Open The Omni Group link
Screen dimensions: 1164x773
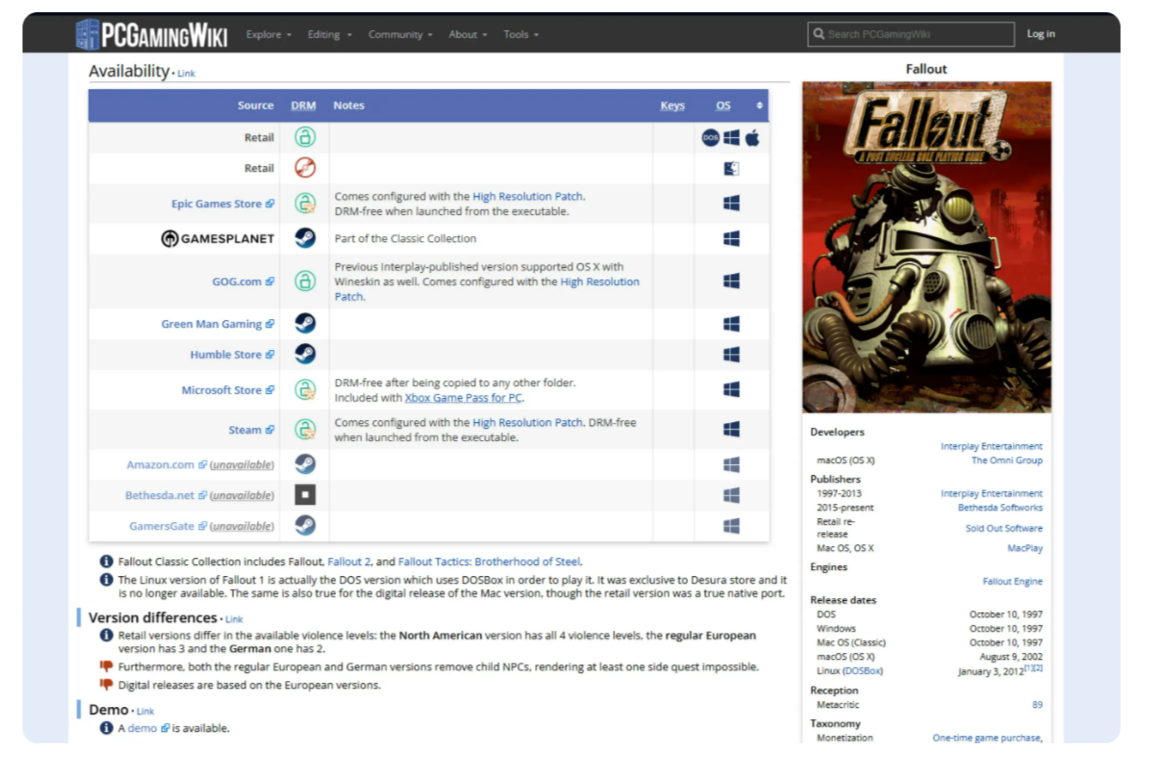click(x=1007, y=460)
